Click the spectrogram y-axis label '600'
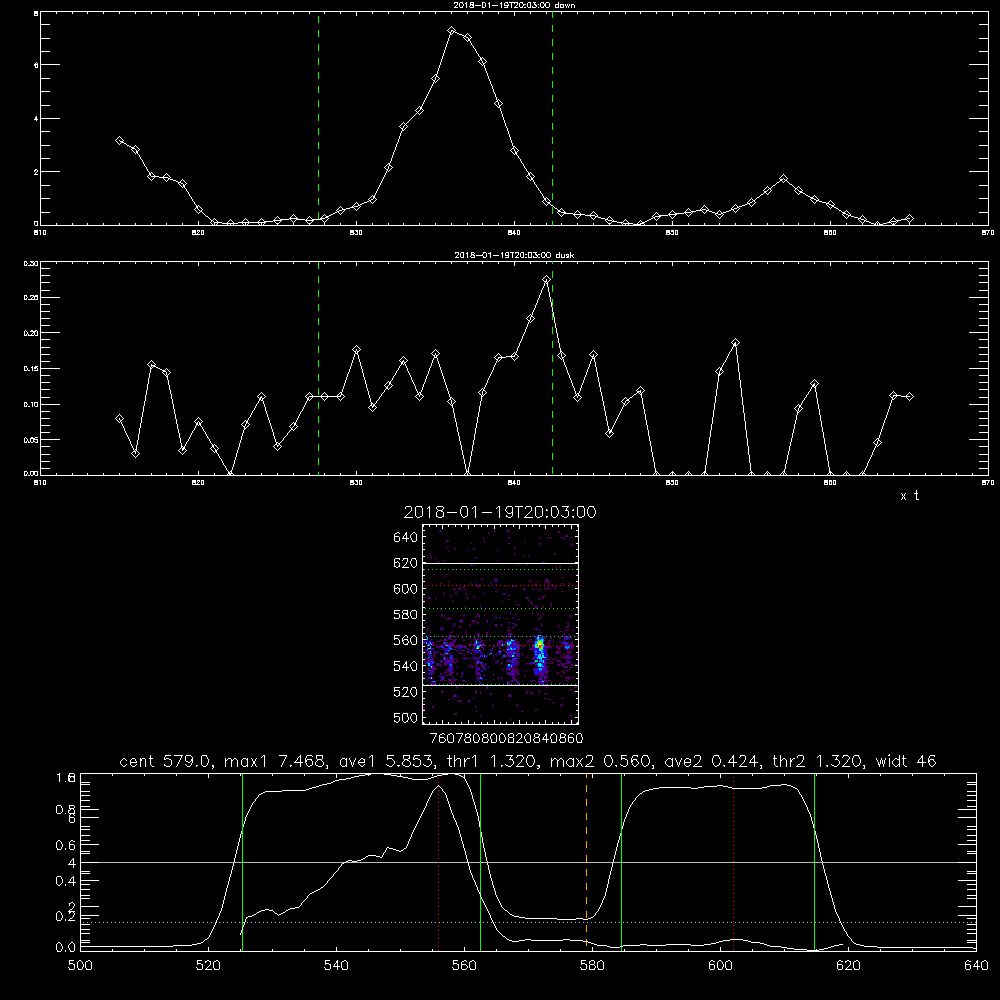 pyautogui.click(x=406, y=589)
